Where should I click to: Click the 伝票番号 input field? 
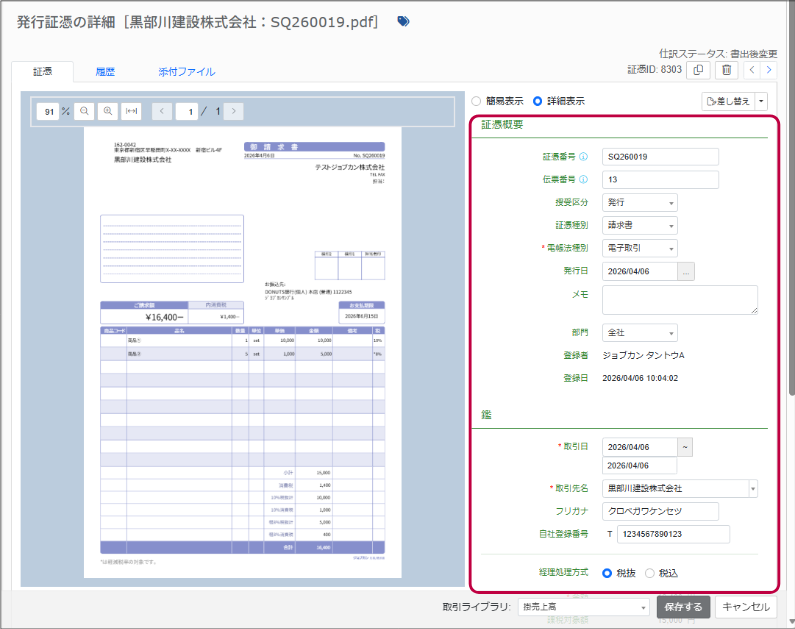[660, 179]
